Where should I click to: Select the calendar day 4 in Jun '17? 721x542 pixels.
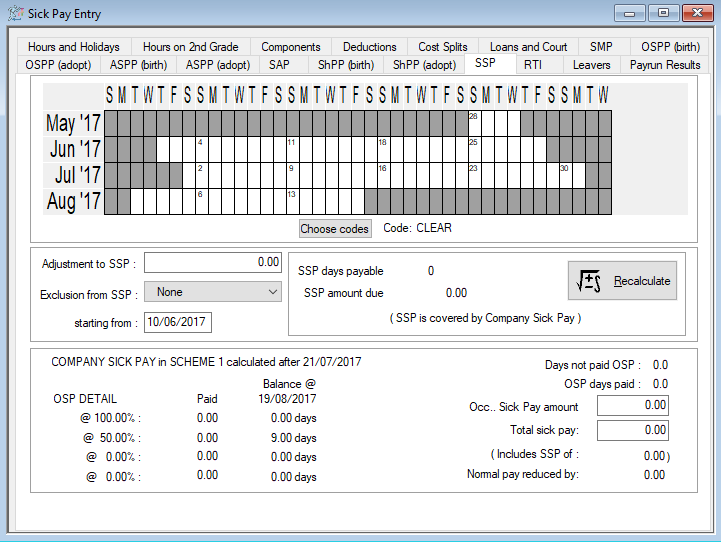(x=202, y=149)
